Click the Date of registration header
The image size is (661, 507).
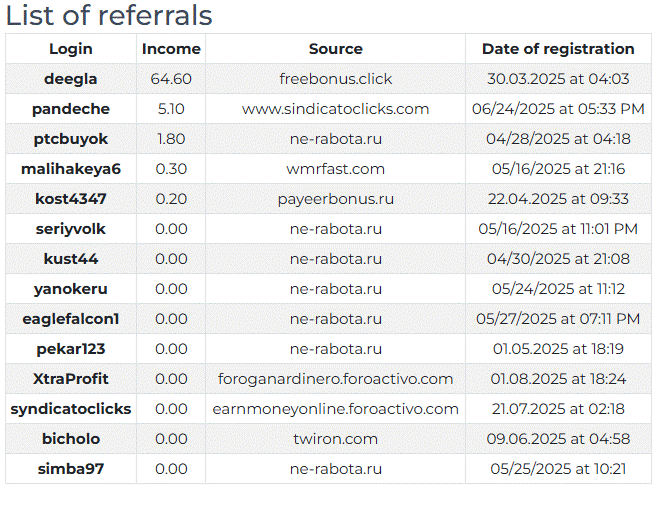(558, 49)
